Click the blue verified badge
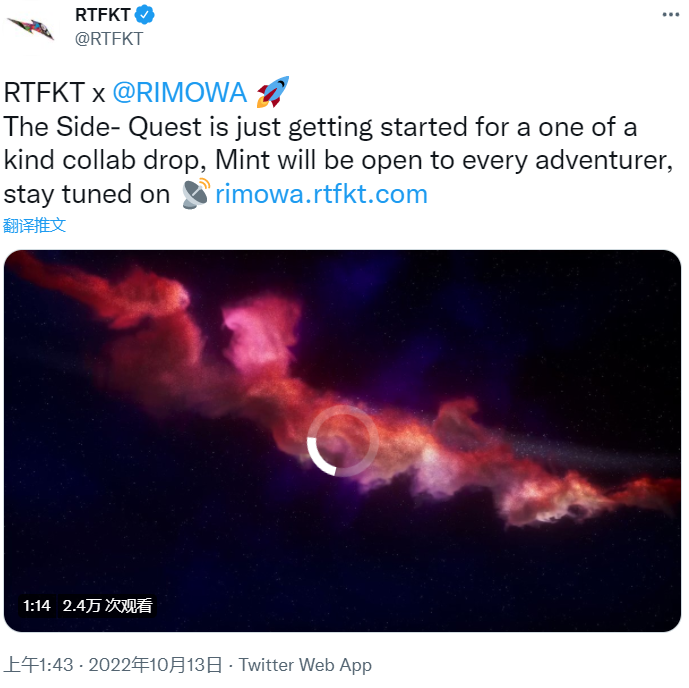Viewport: 689px width, 688px height. (144, 15)
